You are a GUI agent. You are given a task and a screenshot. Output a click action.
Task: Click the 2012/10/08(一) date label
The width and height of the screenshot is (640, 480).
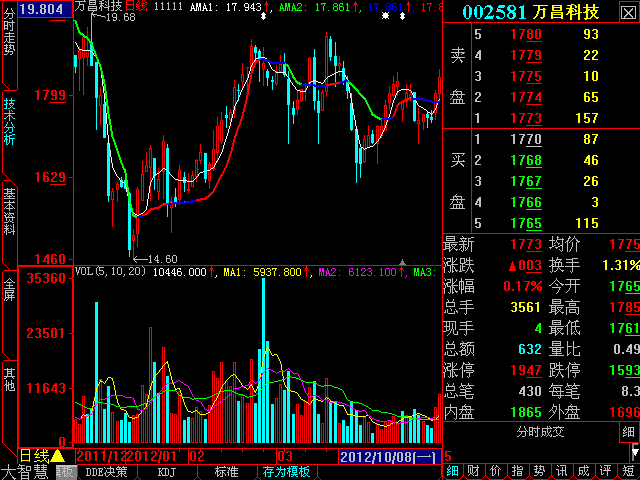pyautogui.click(x=389, y=456)
